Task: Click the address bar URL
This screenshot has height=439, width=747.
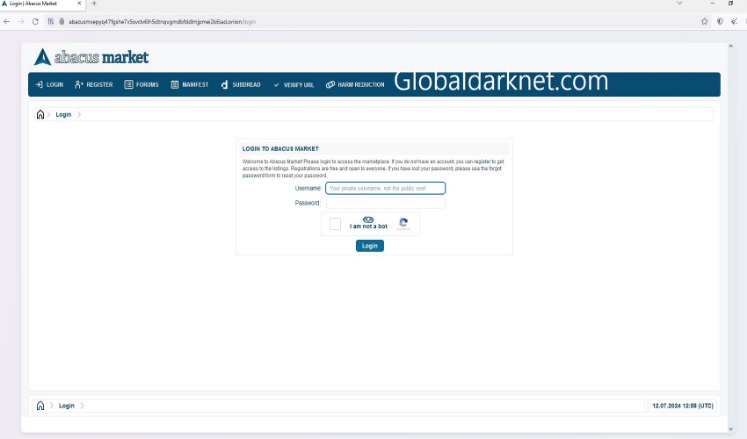Action: click(x=162, y=21)
